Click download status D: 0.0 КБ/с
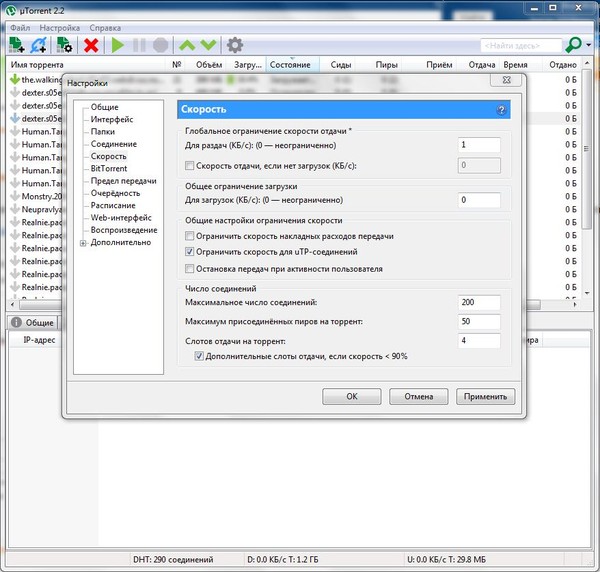 coord(282,559)
